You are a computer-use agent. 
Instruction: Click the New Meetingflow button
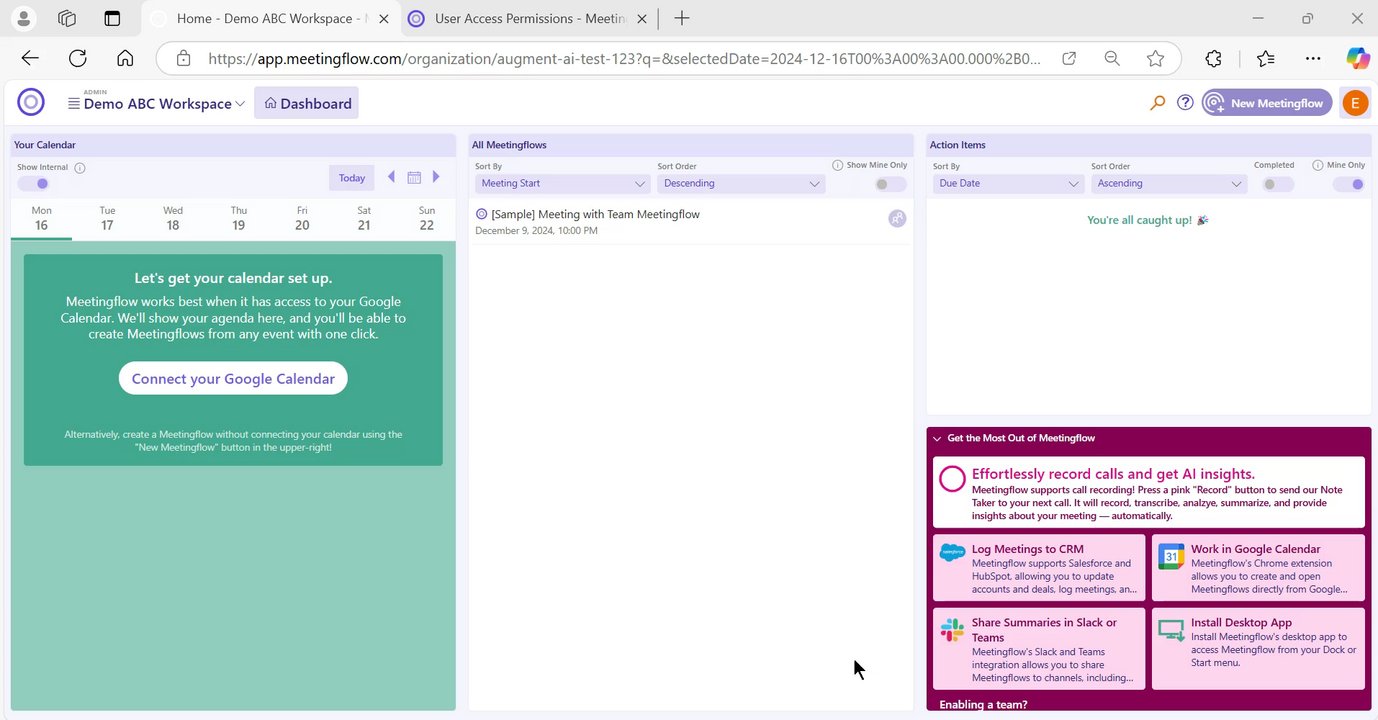[x=1267, y=103]
